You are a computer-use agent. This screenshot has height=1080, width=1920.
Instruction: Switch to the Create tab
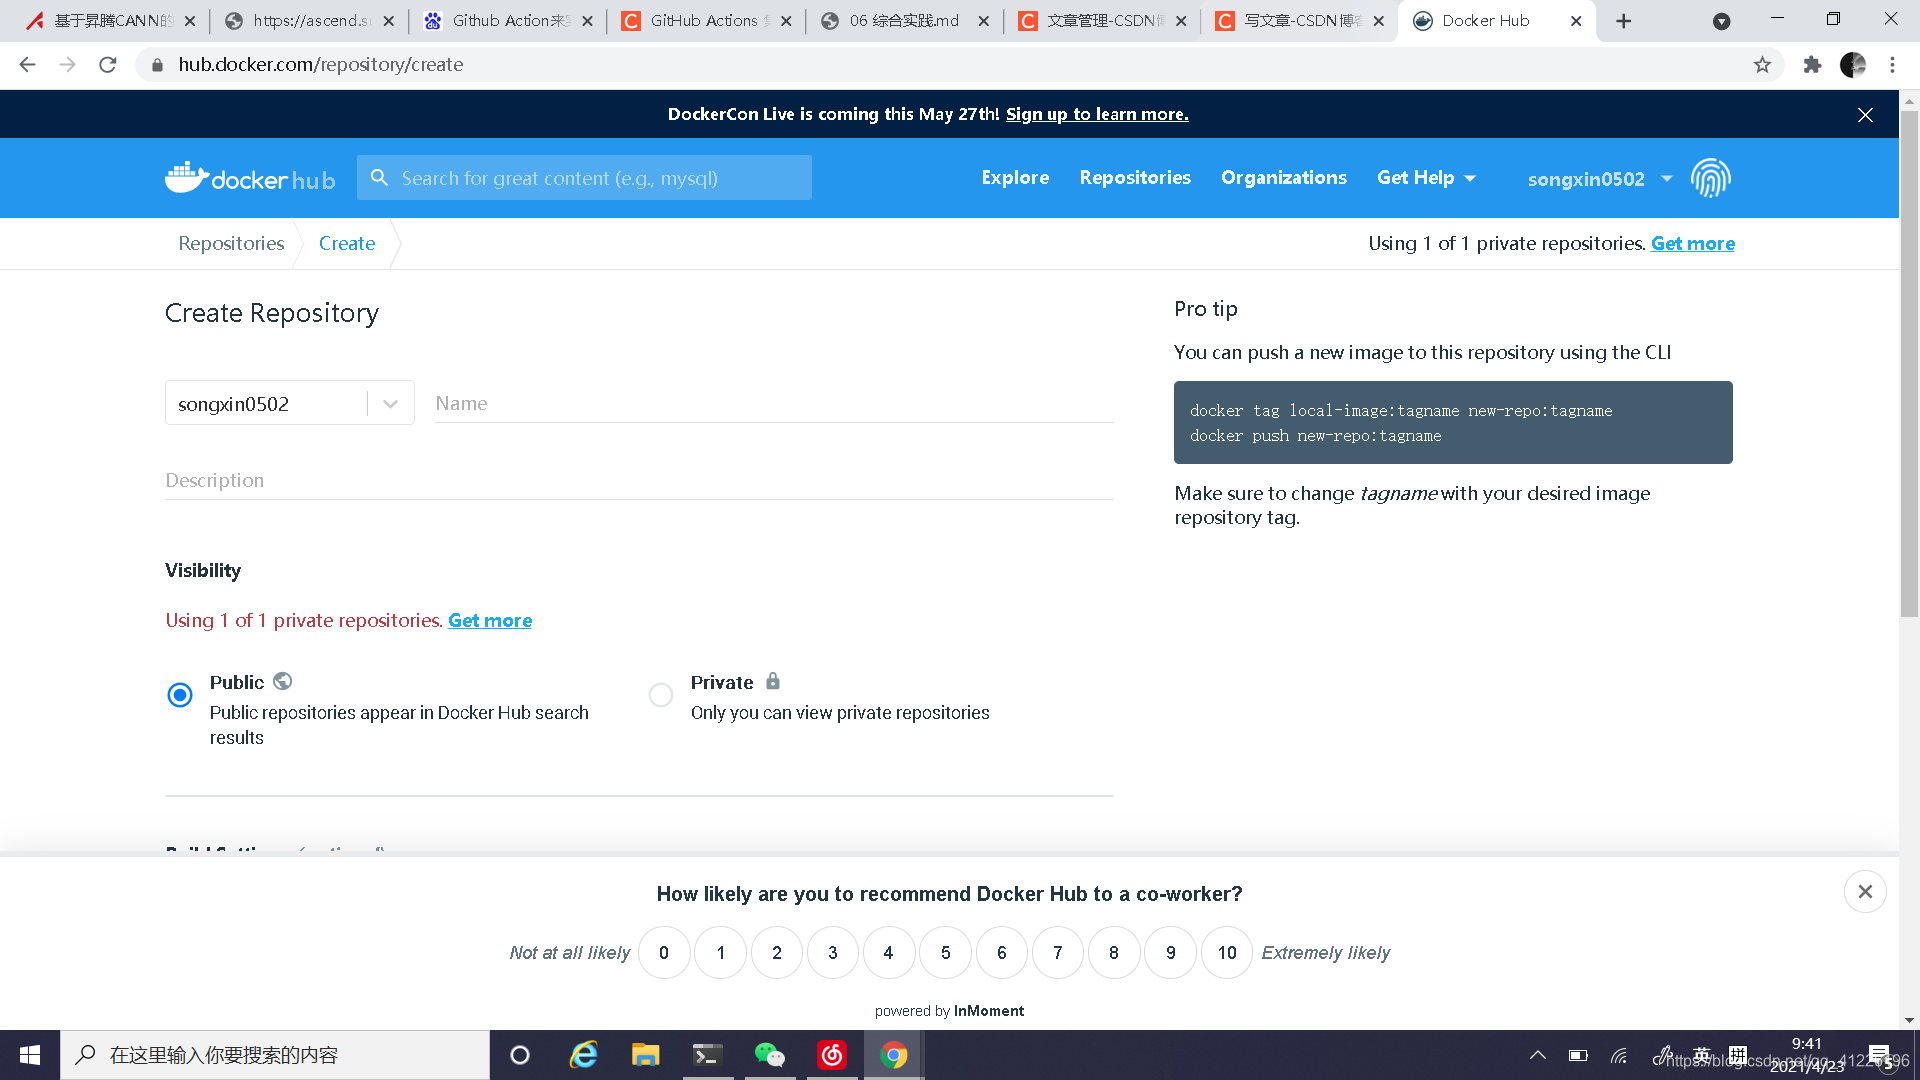click(345, 243)
